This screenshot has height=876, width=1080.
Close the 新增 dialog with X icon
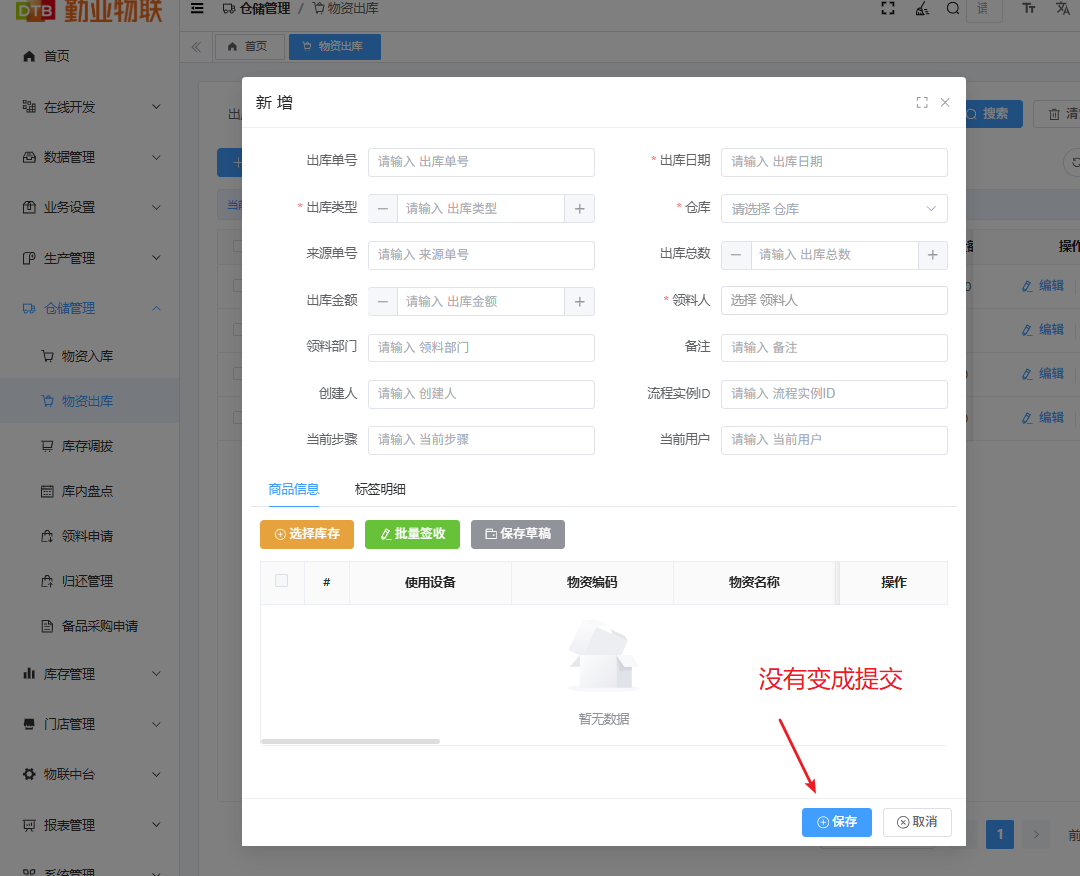tap(945, 103)
